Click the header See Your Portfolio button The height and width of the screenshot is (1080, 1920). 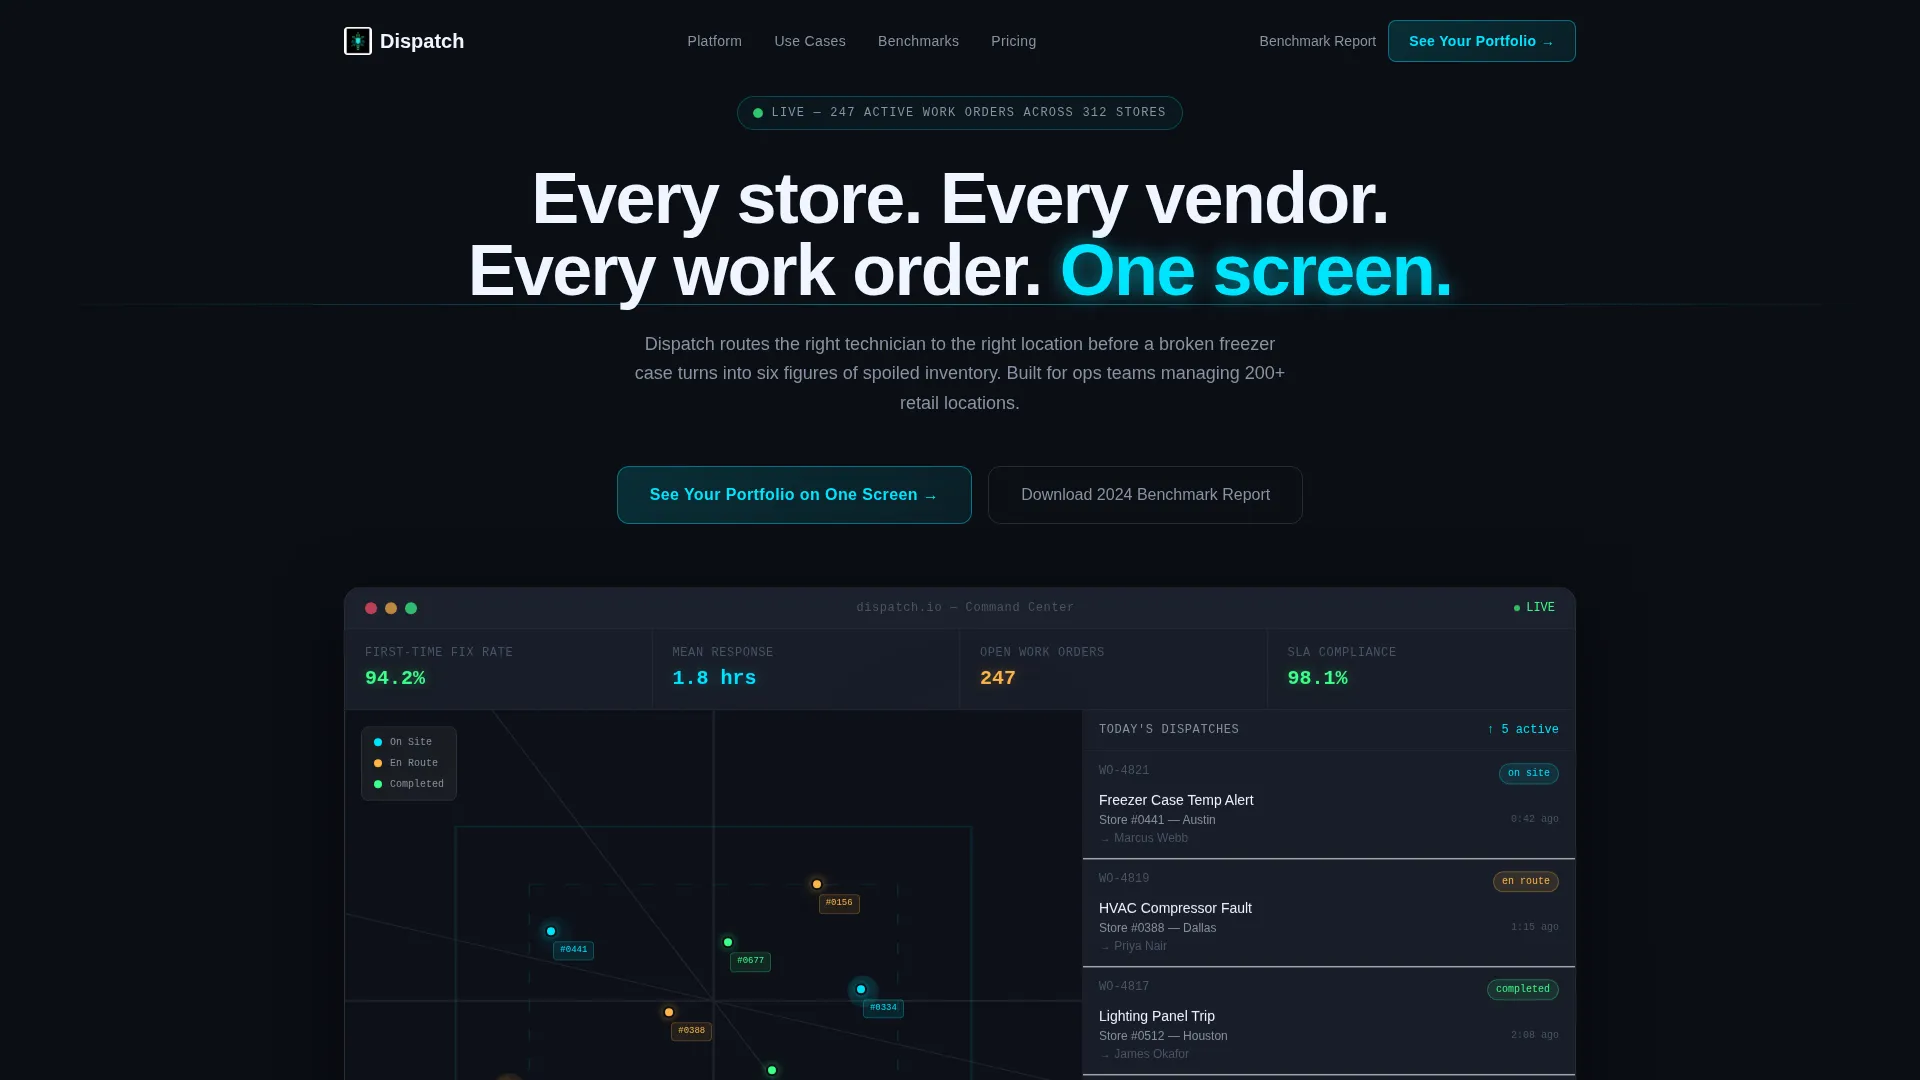tap(1481, 41)
